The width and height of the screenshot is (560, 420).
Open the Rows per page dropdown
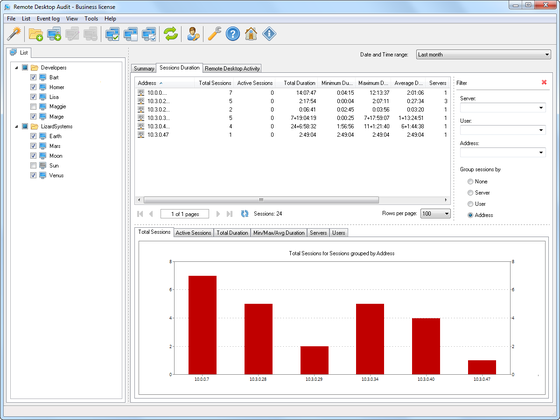tap(435, 214)
